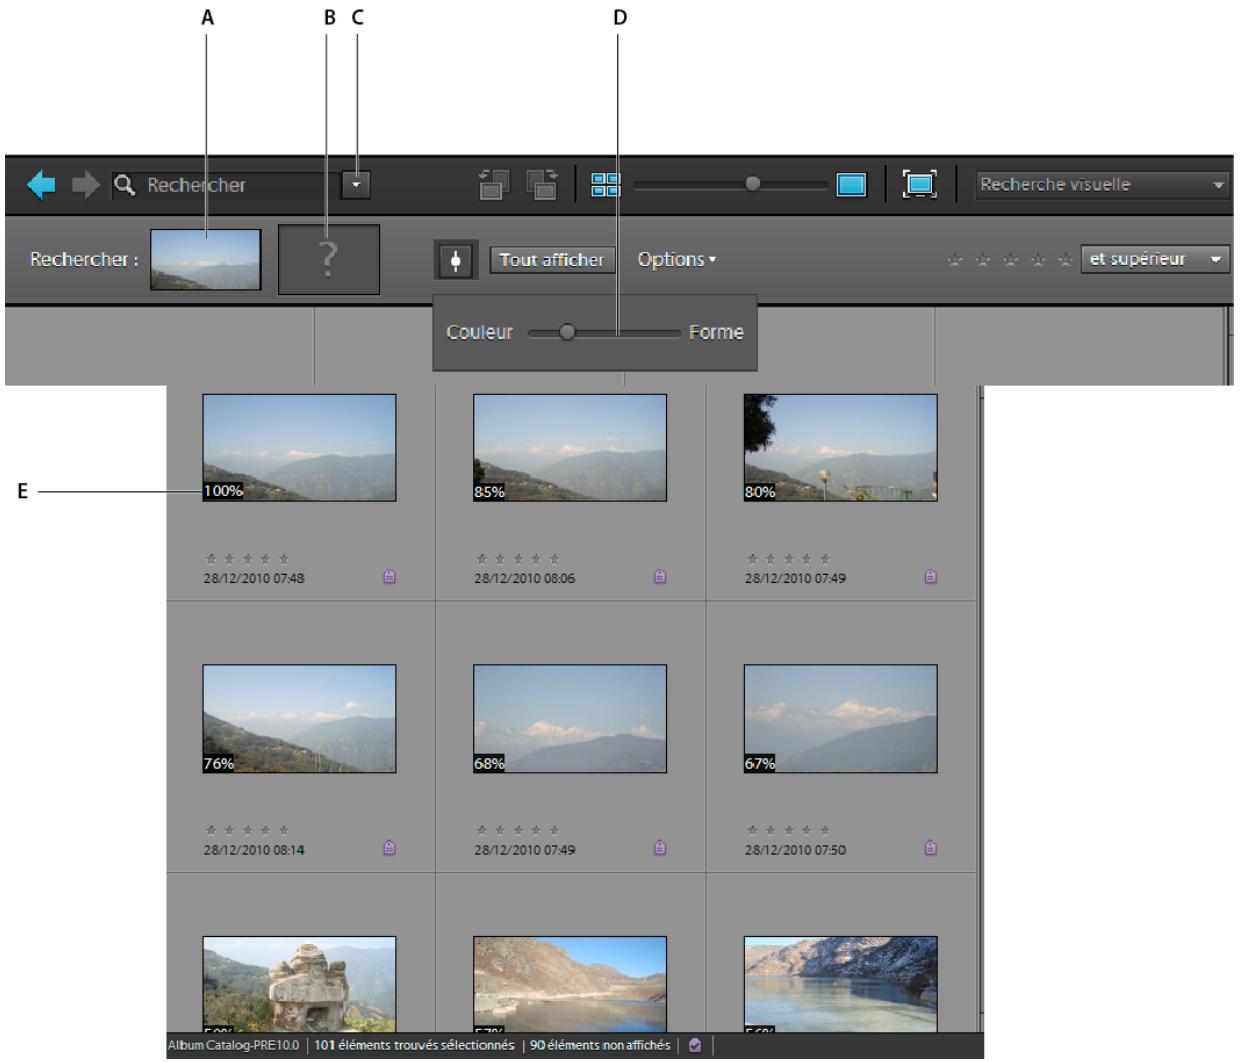This screenshot has height=1062, width=1242.
Task: Select the 100% match photo thumbnail
Action: pyautogui.click(x=299, y=447)
